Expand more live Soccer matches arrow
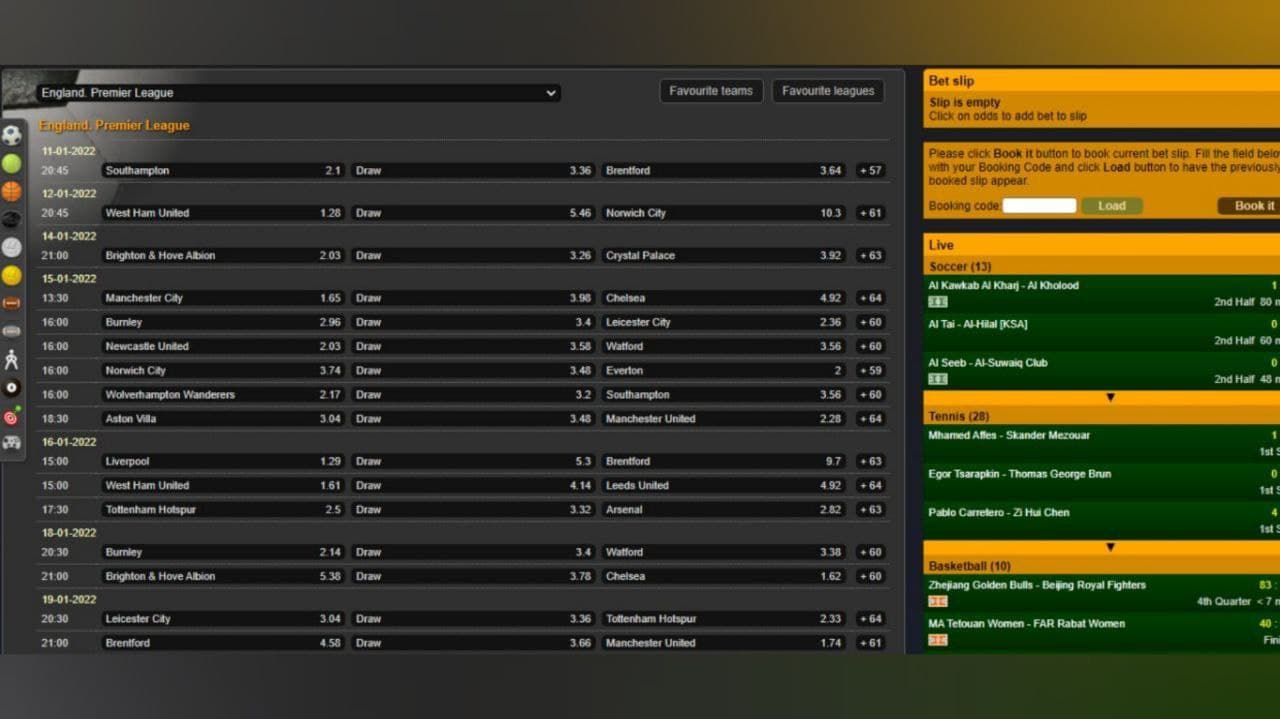This screenshot has width=1280, height=719. [1108, 398]
